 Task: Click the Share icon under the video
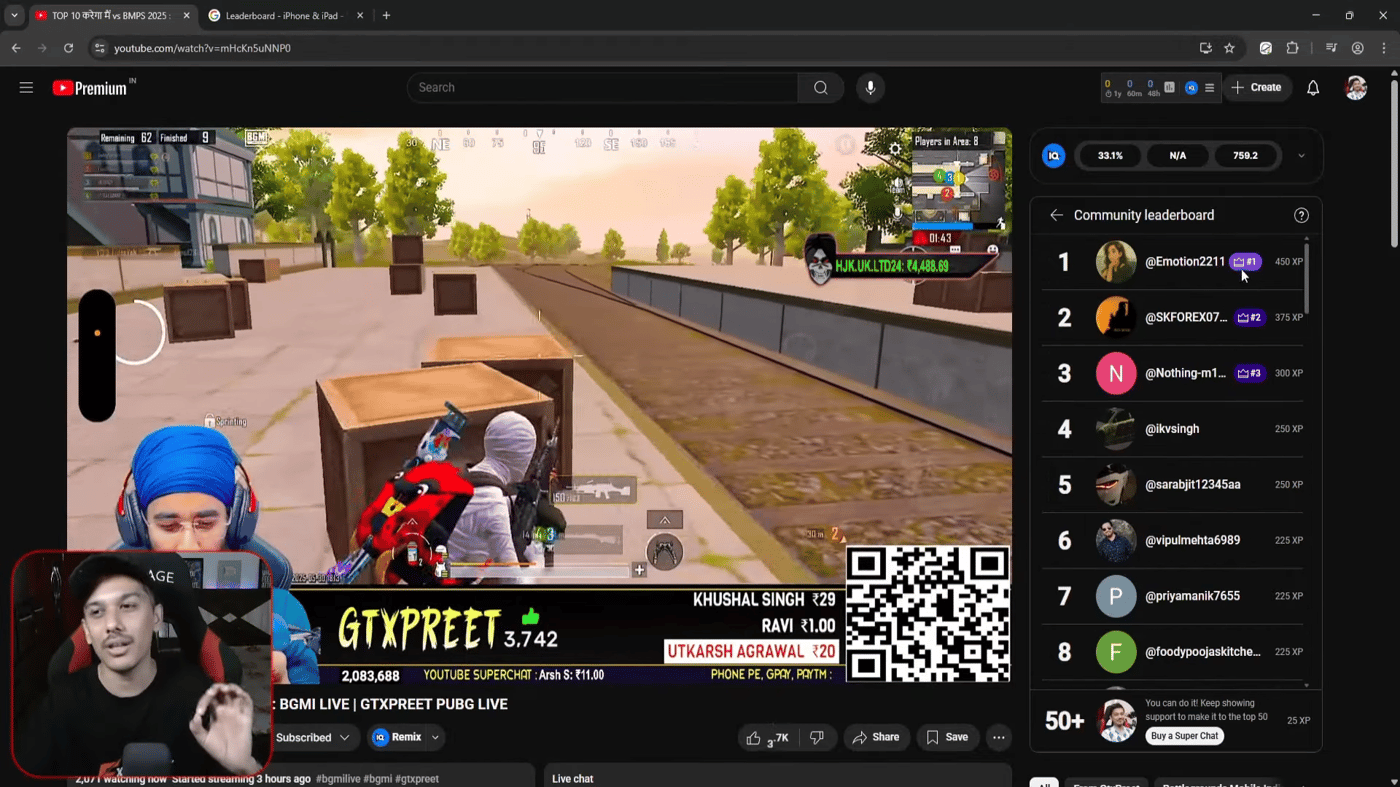tap(876, 737)
